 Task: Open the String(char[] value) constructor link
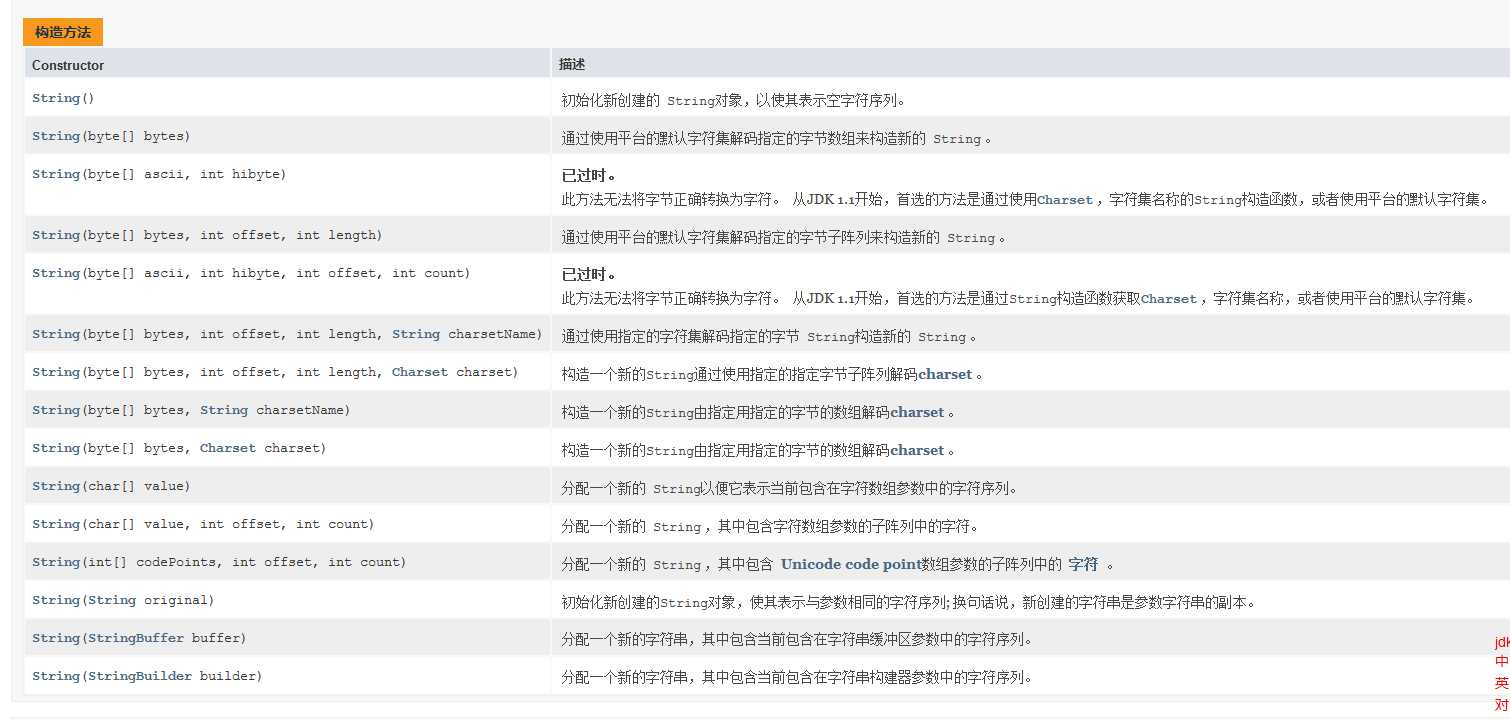pyautogui.click(x=56, y=486)
